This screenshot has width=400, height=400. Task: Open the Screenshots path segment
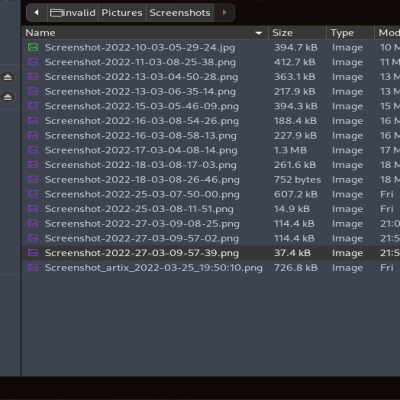[x=180, y=13]
